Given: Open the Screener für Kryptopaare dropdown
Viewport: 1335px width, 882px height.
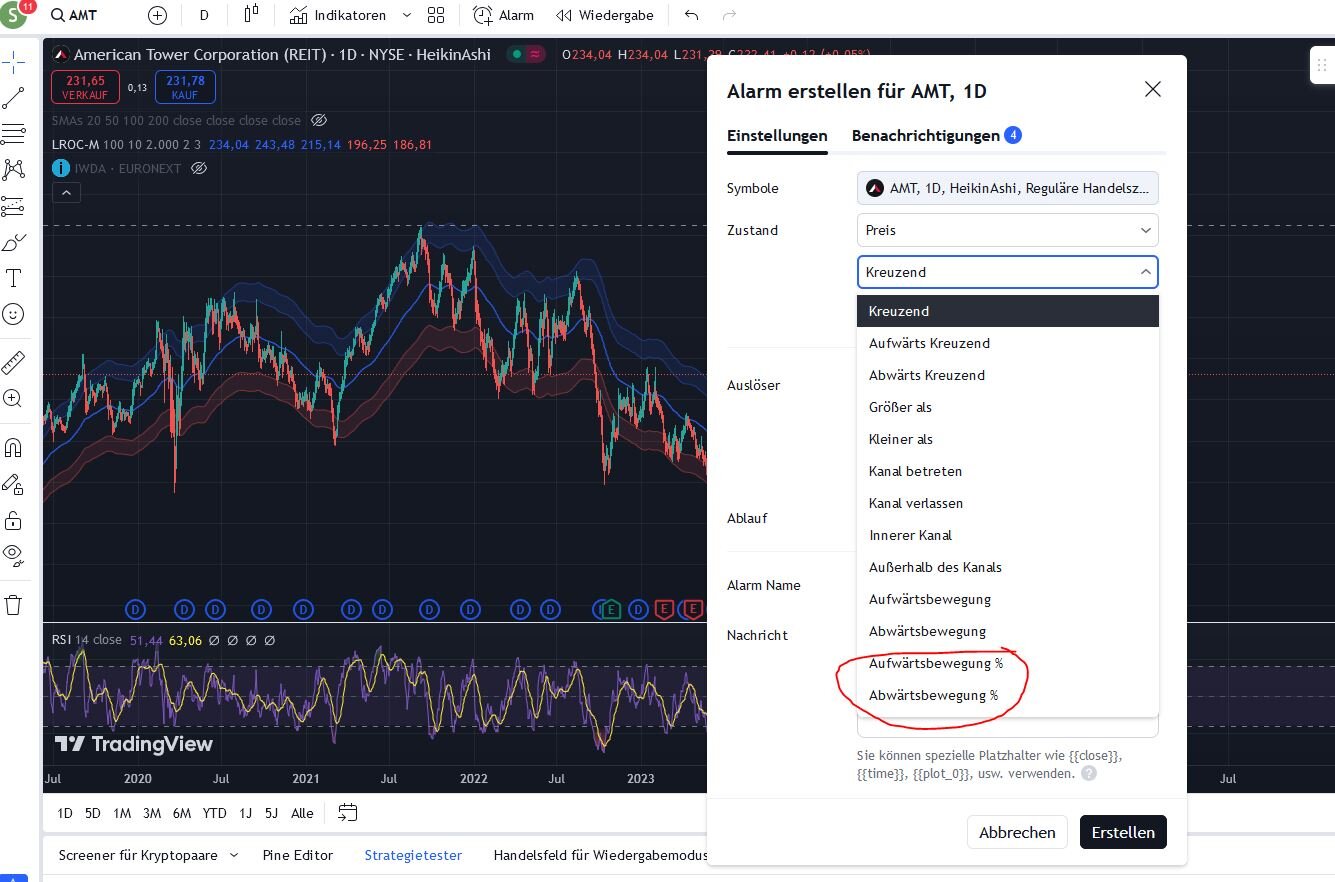Looking at the screenshot, I should pyautogui.click(x=148, y=855).
